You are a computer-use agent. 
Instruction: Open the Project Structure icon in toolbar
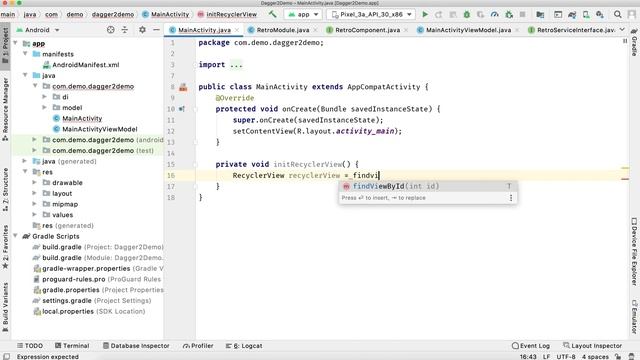tap(540, 14)
